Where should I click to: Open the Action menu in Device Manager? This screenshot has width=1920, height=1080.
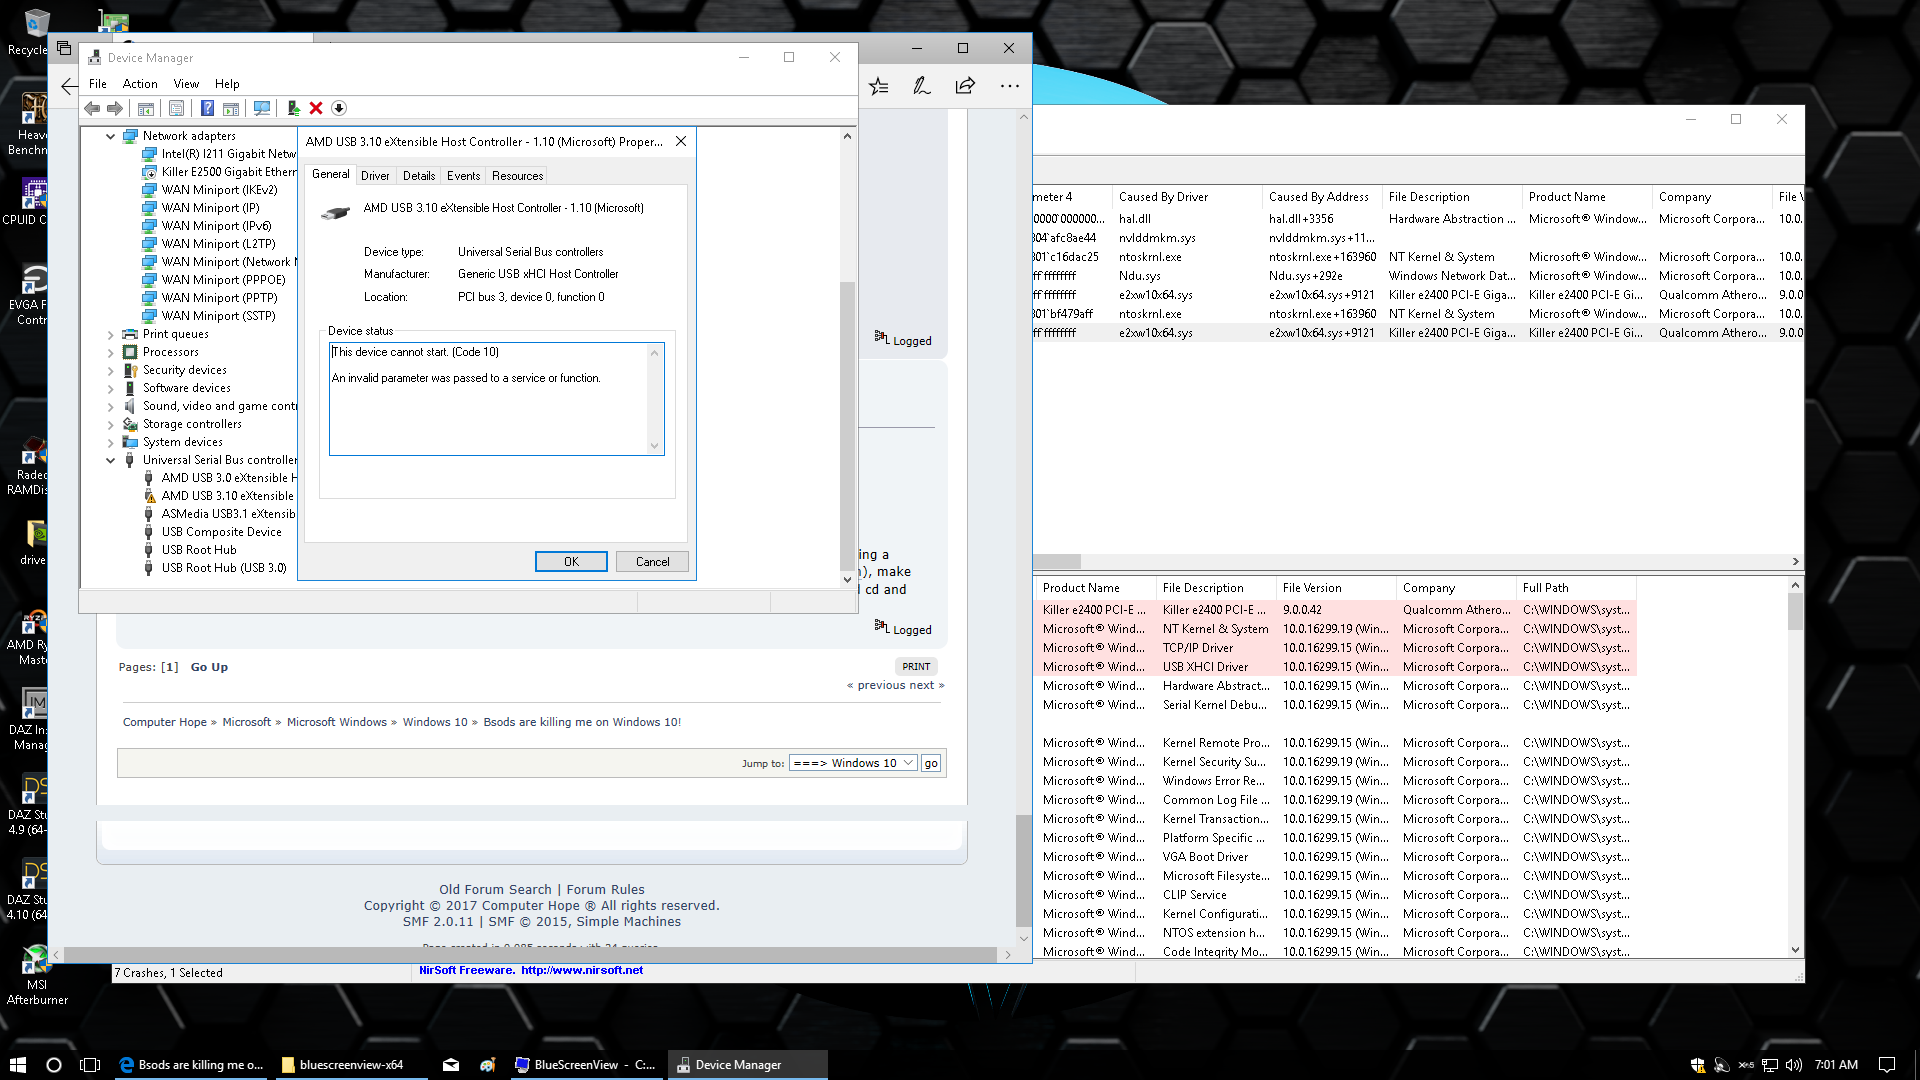pos(140,84)
